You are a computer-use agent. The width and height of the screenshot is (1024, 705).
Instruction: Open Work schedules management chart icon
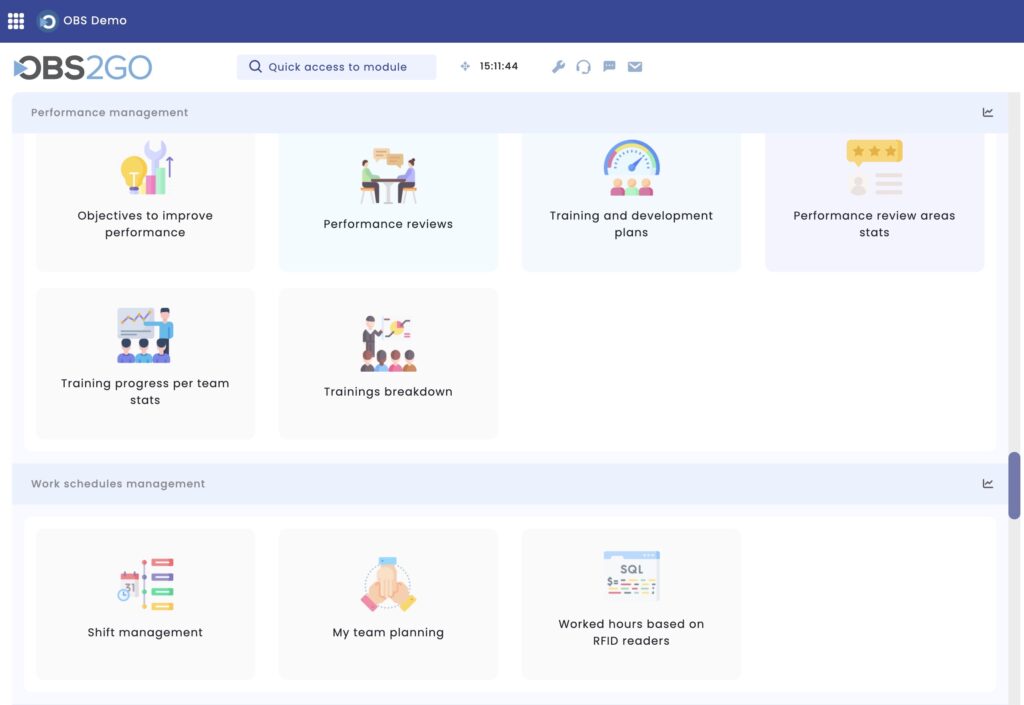(987, 484)
